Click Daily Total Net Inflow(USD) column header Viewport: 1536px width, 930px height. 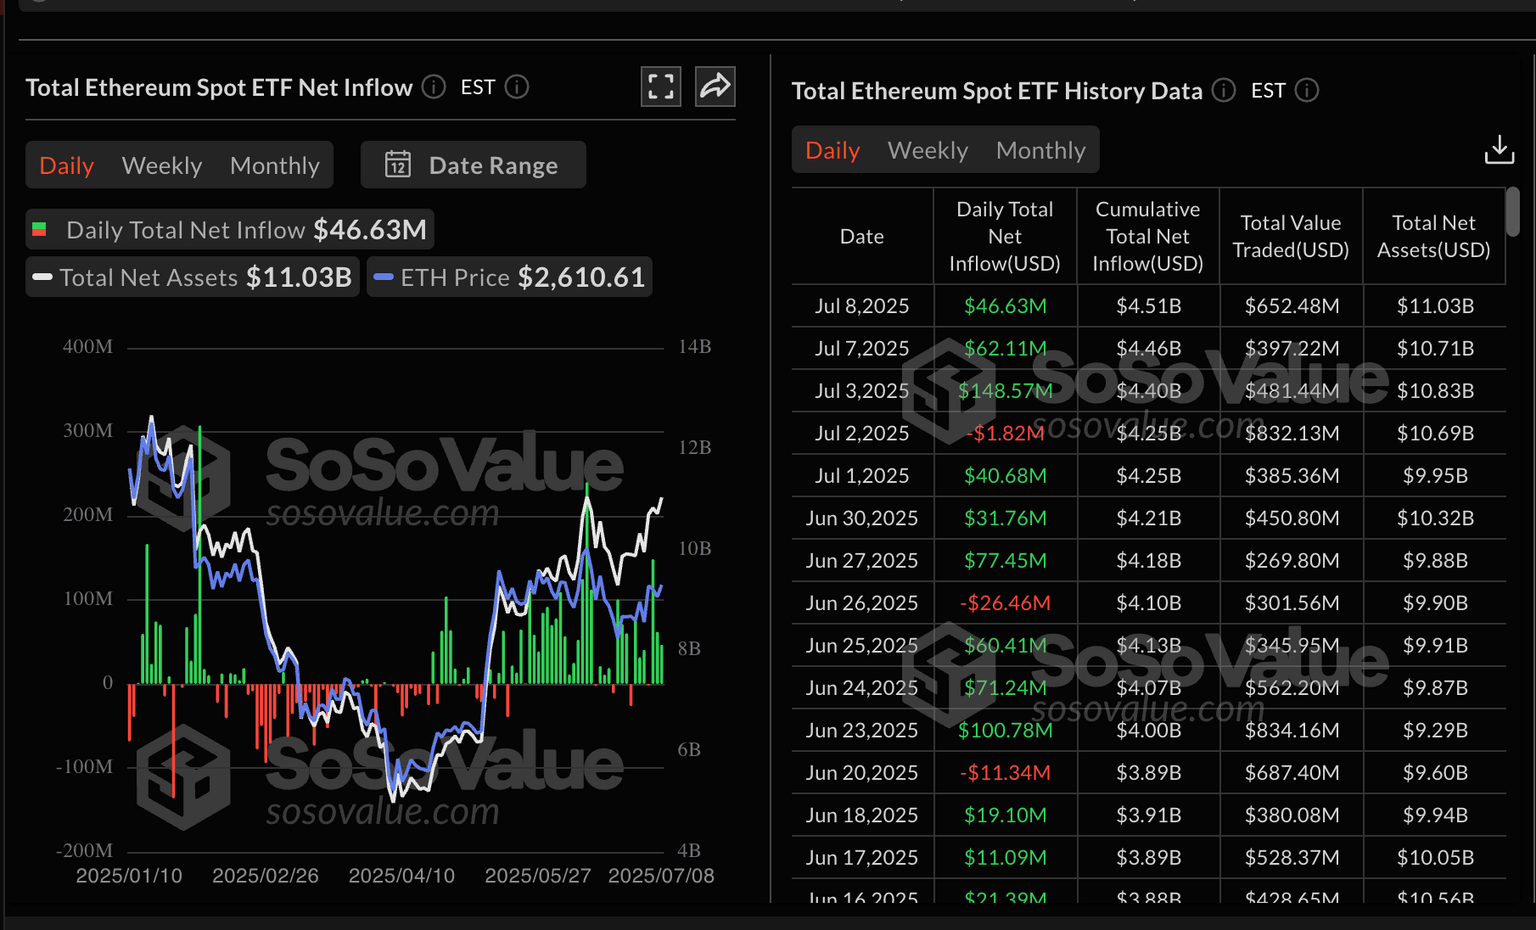coord(1005,236)
